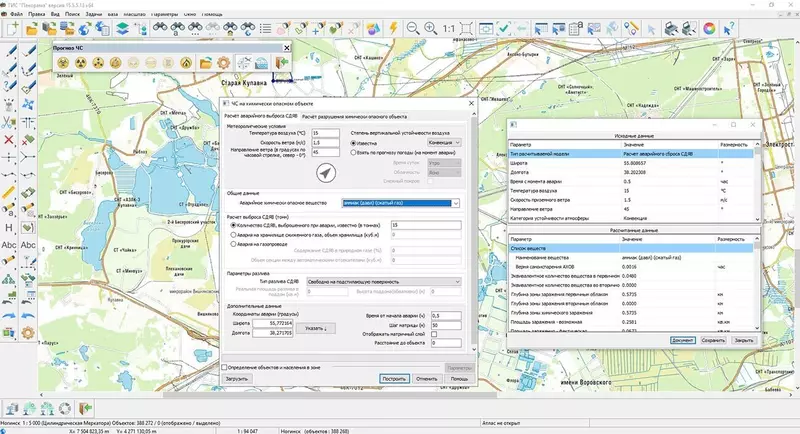Select the first Abc text tool in sidebar
800x434 pixels.
pos(9,245)
